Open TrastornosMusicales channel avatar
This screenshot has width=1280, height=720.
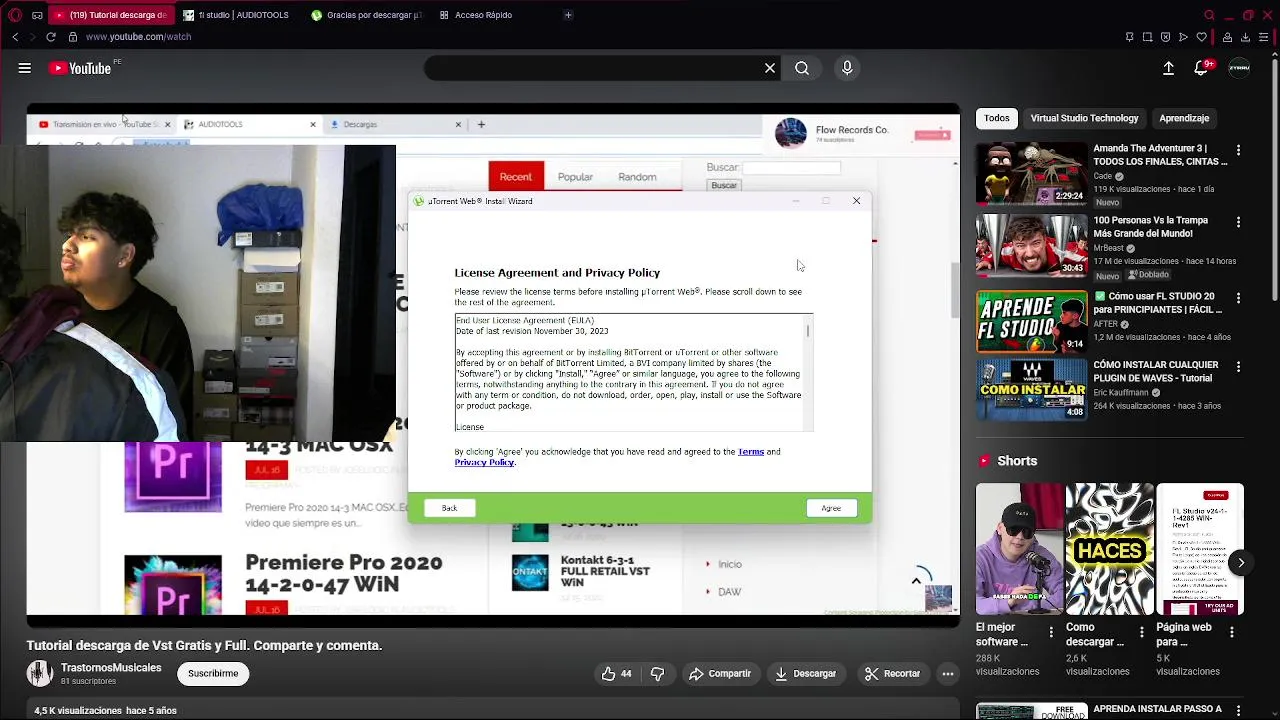pyautogui.click(x=39, y=673)
